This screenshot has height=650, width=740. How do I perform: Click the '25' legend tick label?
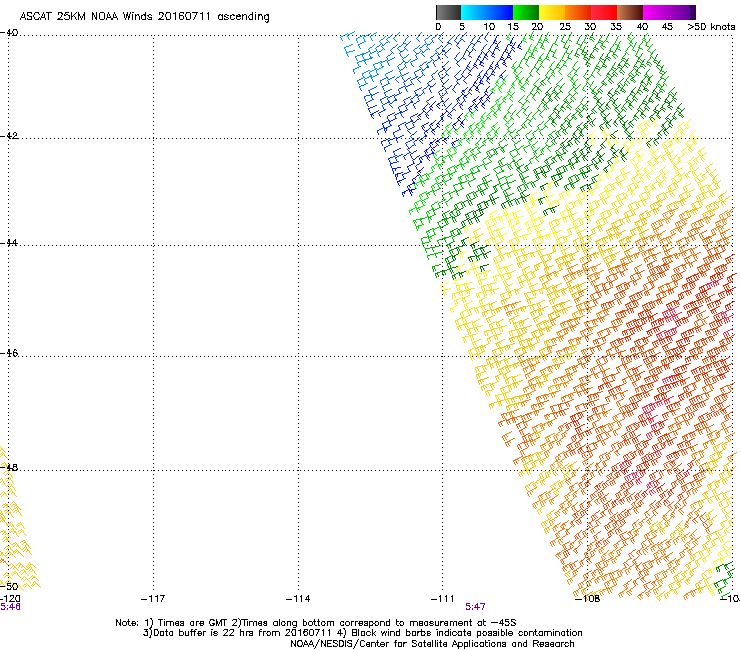point(565,27)
